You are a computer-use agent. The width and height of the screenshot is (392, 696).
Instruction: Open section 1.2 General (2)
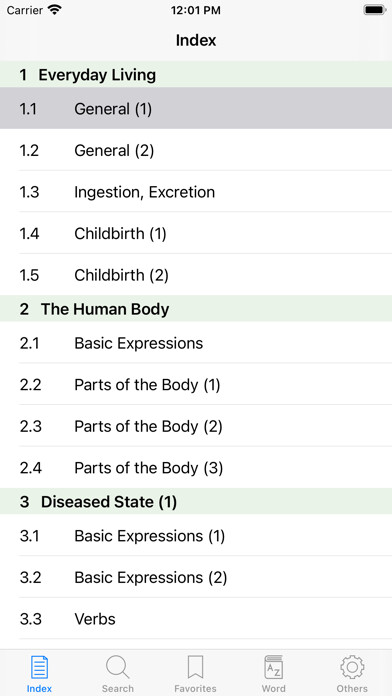coord(196,150)
